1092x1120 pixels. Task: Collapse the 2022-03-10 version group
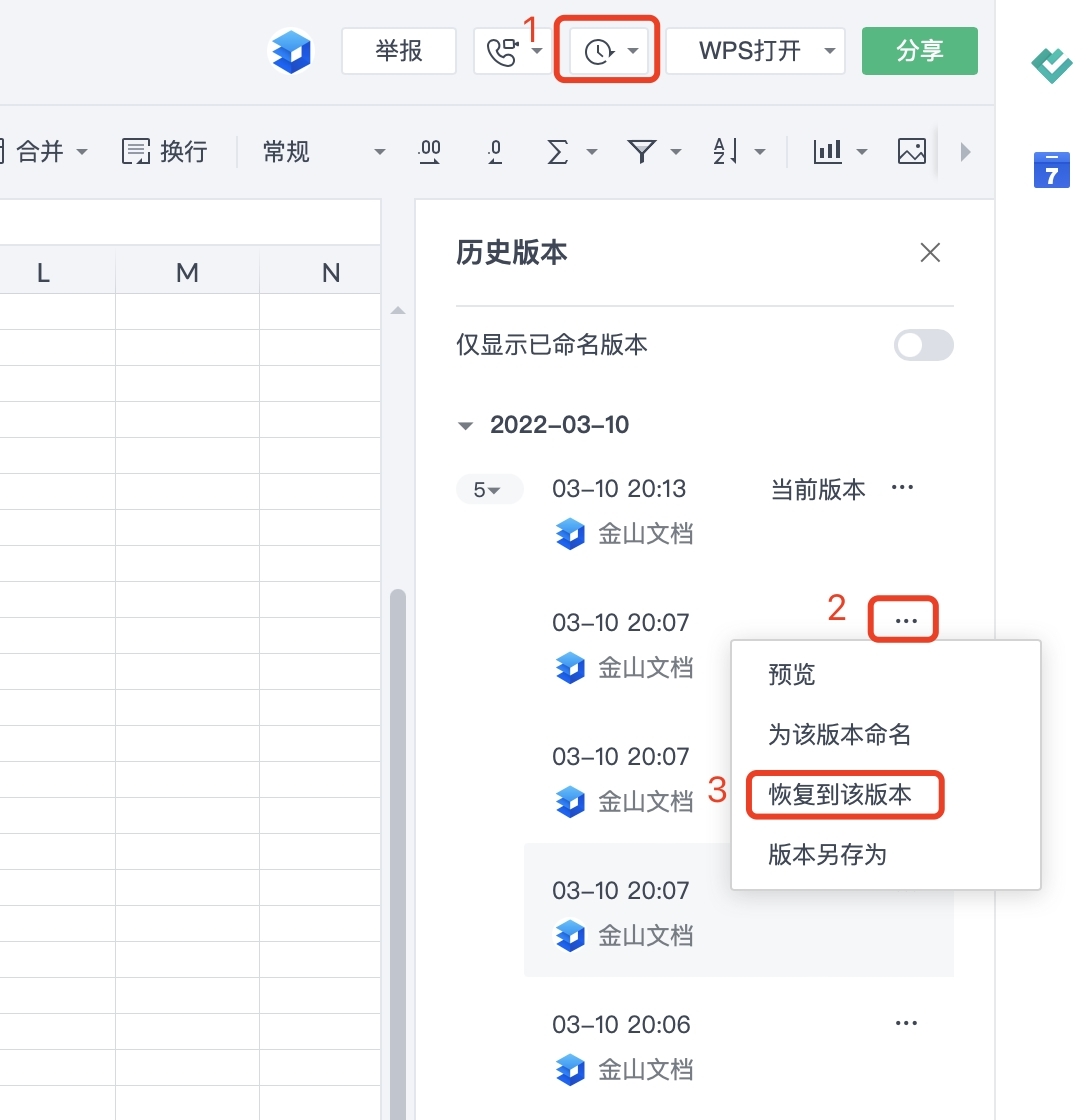click(465, 424)
